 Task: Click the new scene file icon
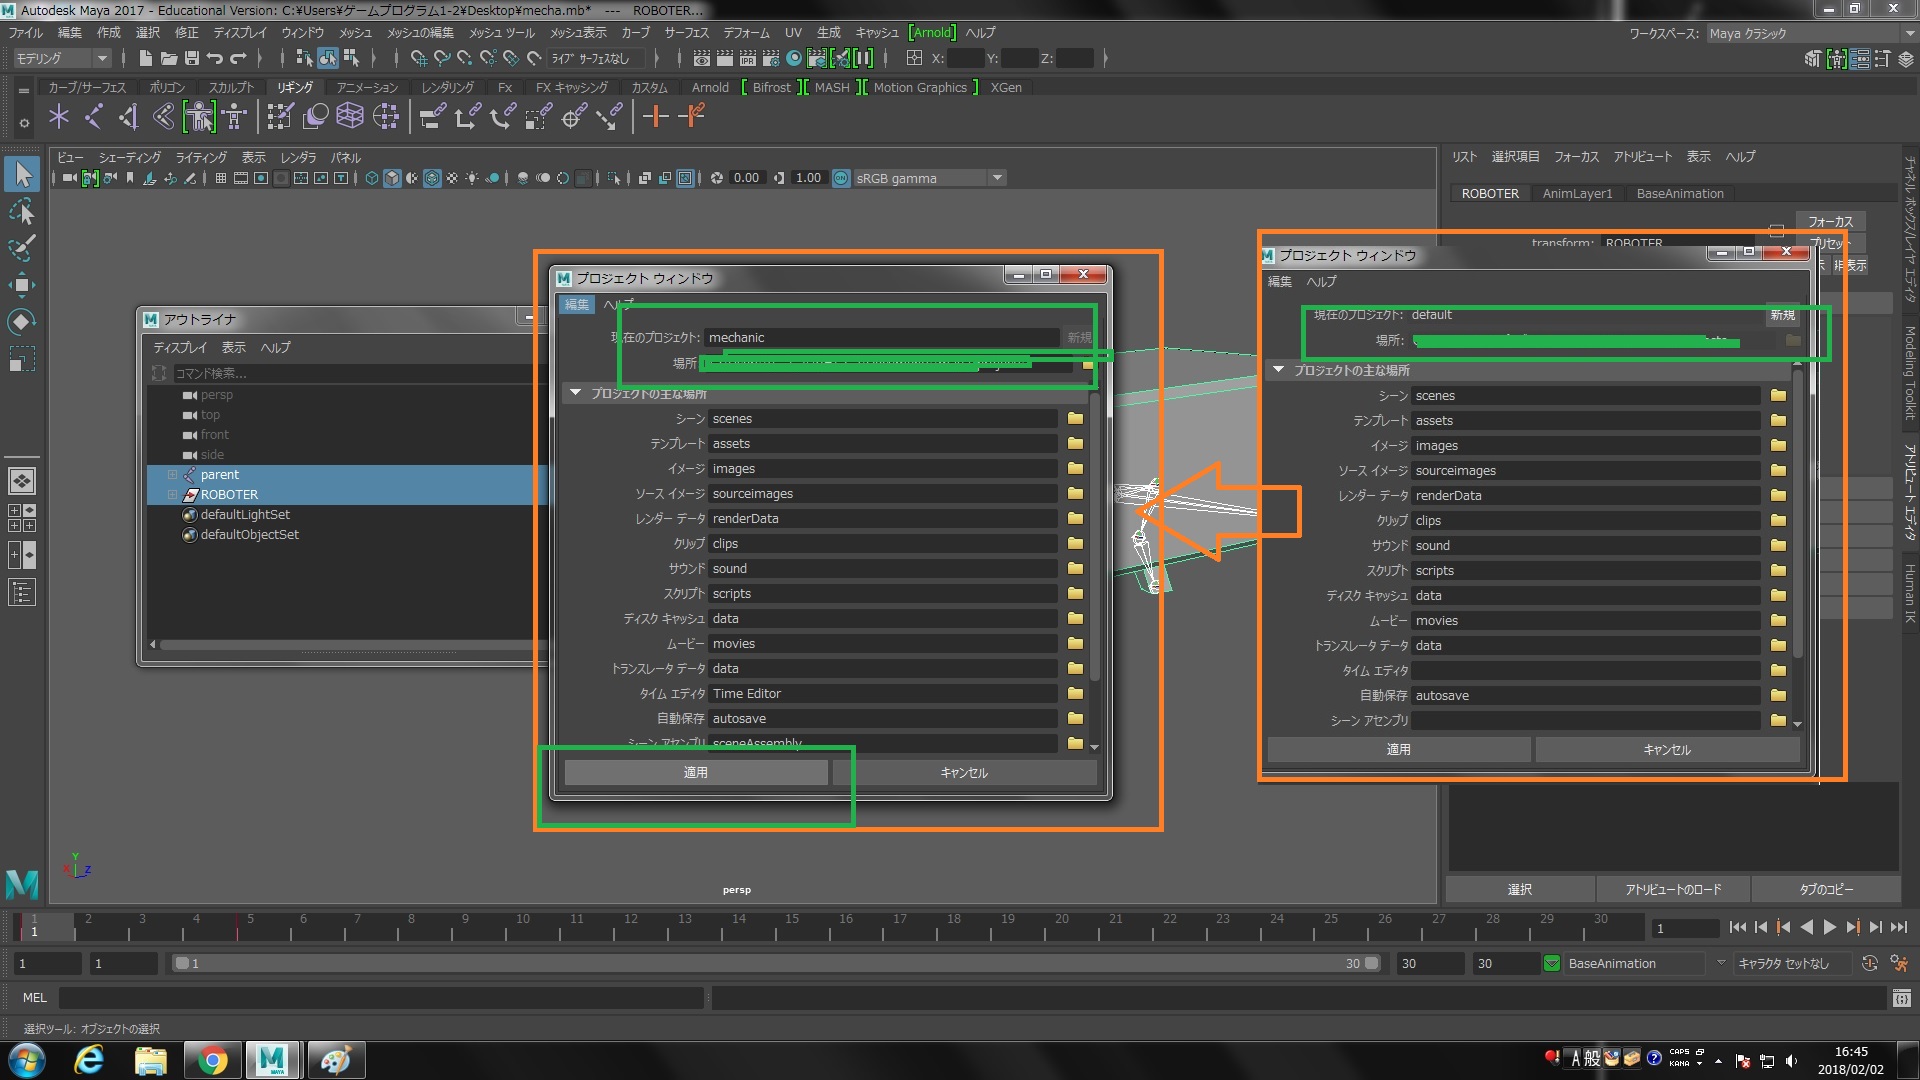(146, 58)
